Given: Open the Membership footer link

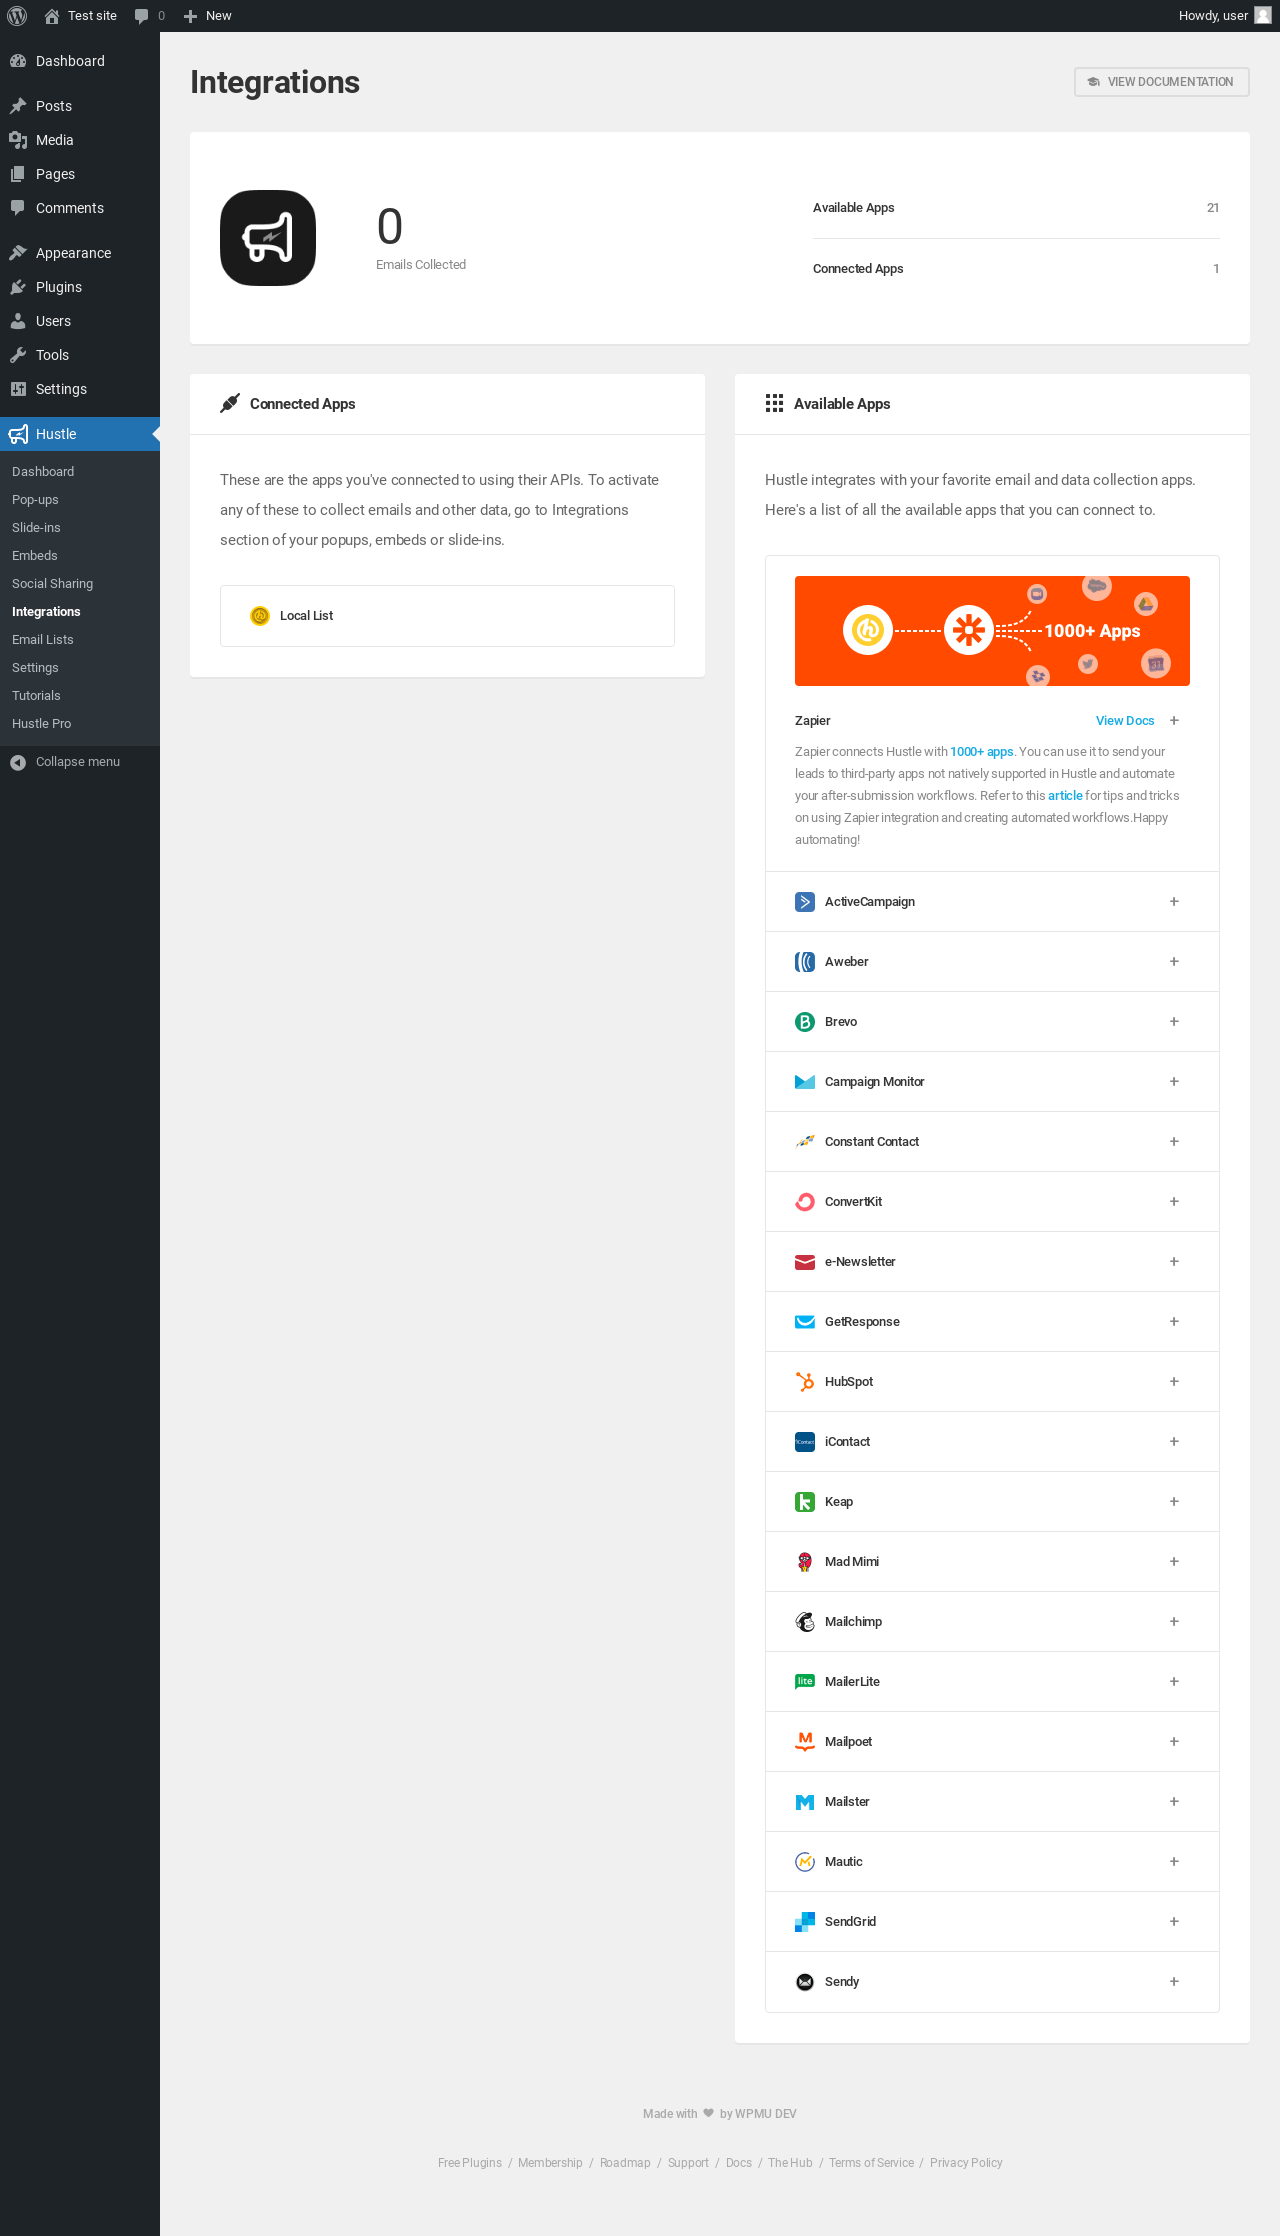Looking at the screenshot, I should 550,2163.
